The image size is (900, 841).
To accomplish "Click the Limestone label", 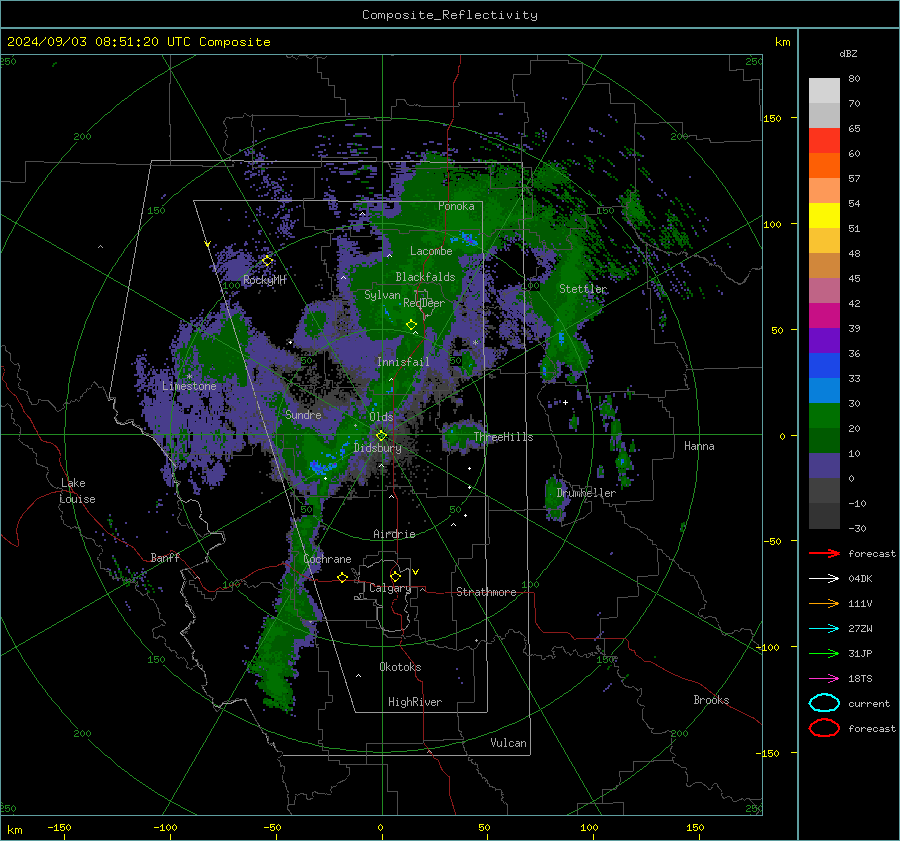I will point(189,386).
